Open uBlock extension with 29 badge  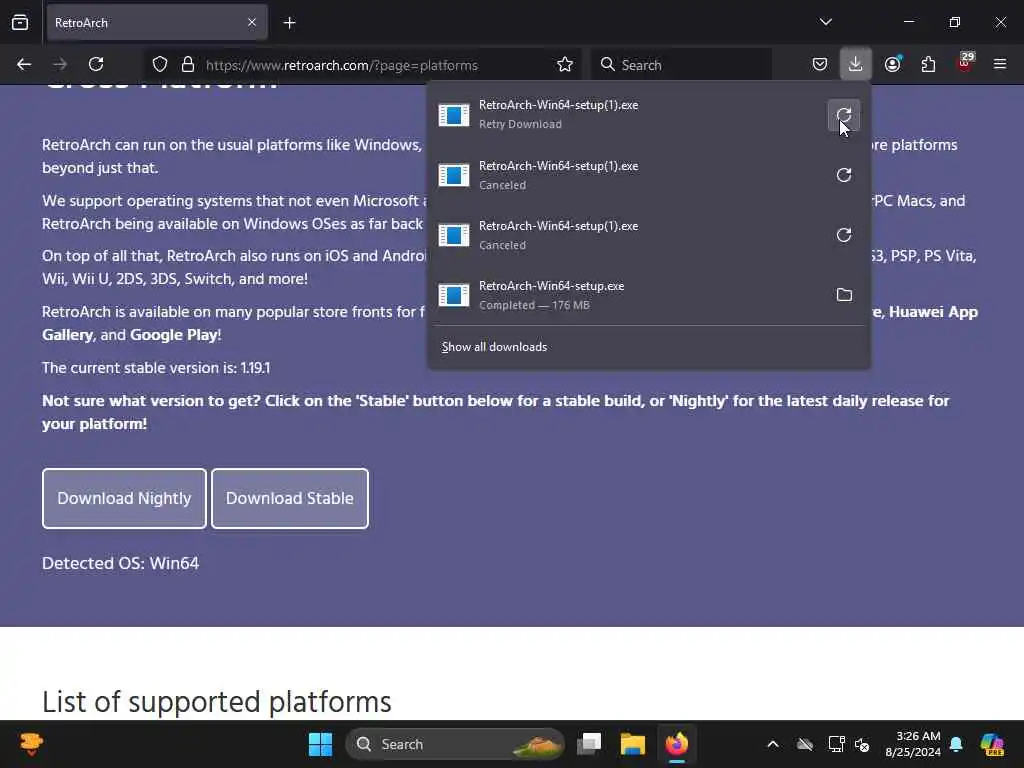click(x=965, y=63)
